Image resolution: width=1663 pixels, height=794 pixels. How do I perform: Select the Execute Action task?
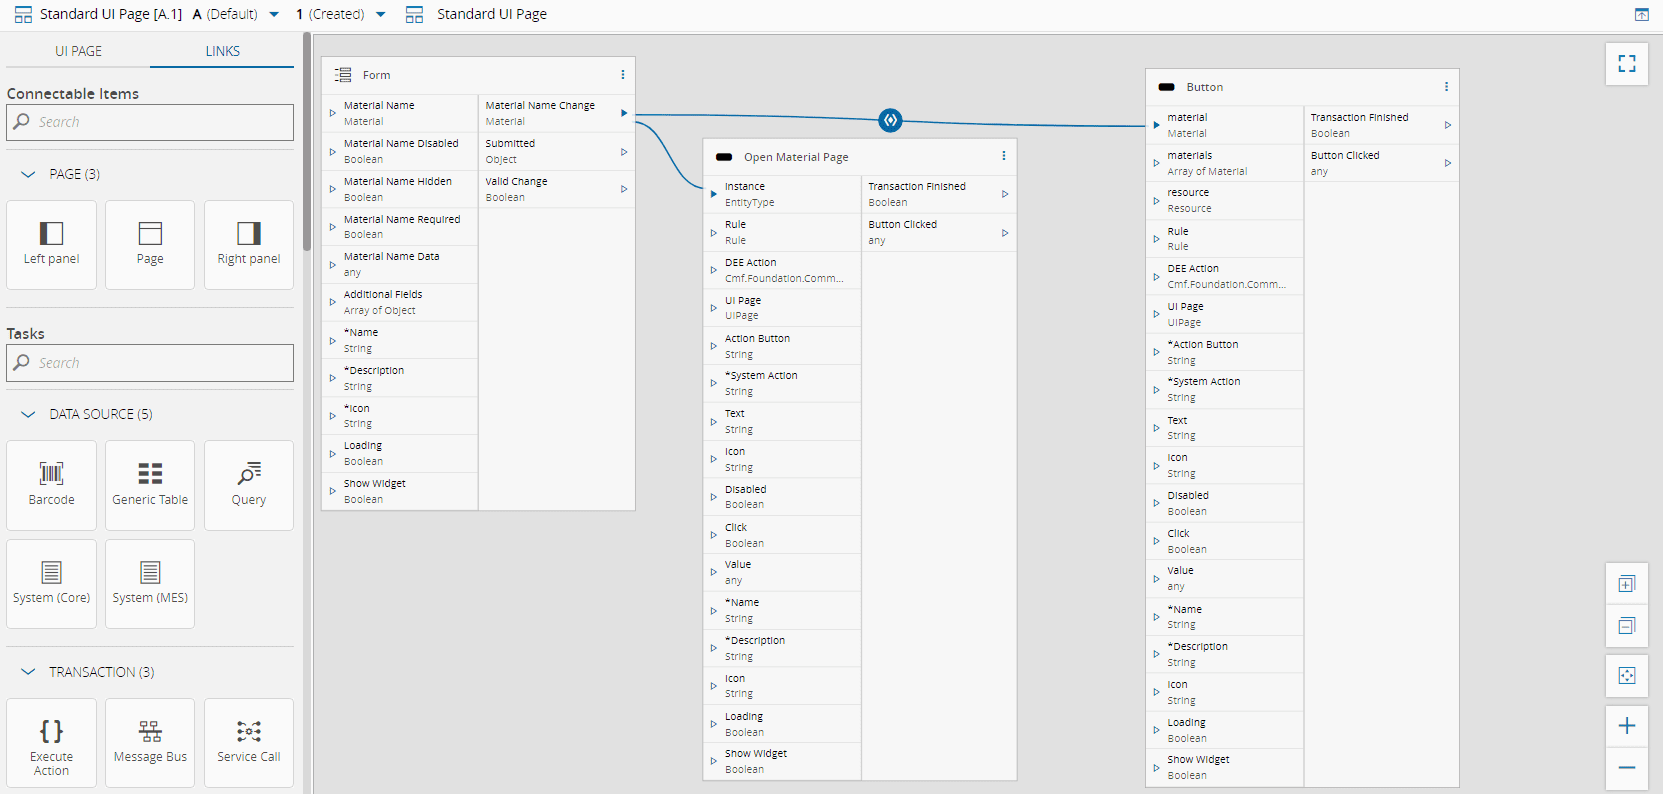point(51,743)
